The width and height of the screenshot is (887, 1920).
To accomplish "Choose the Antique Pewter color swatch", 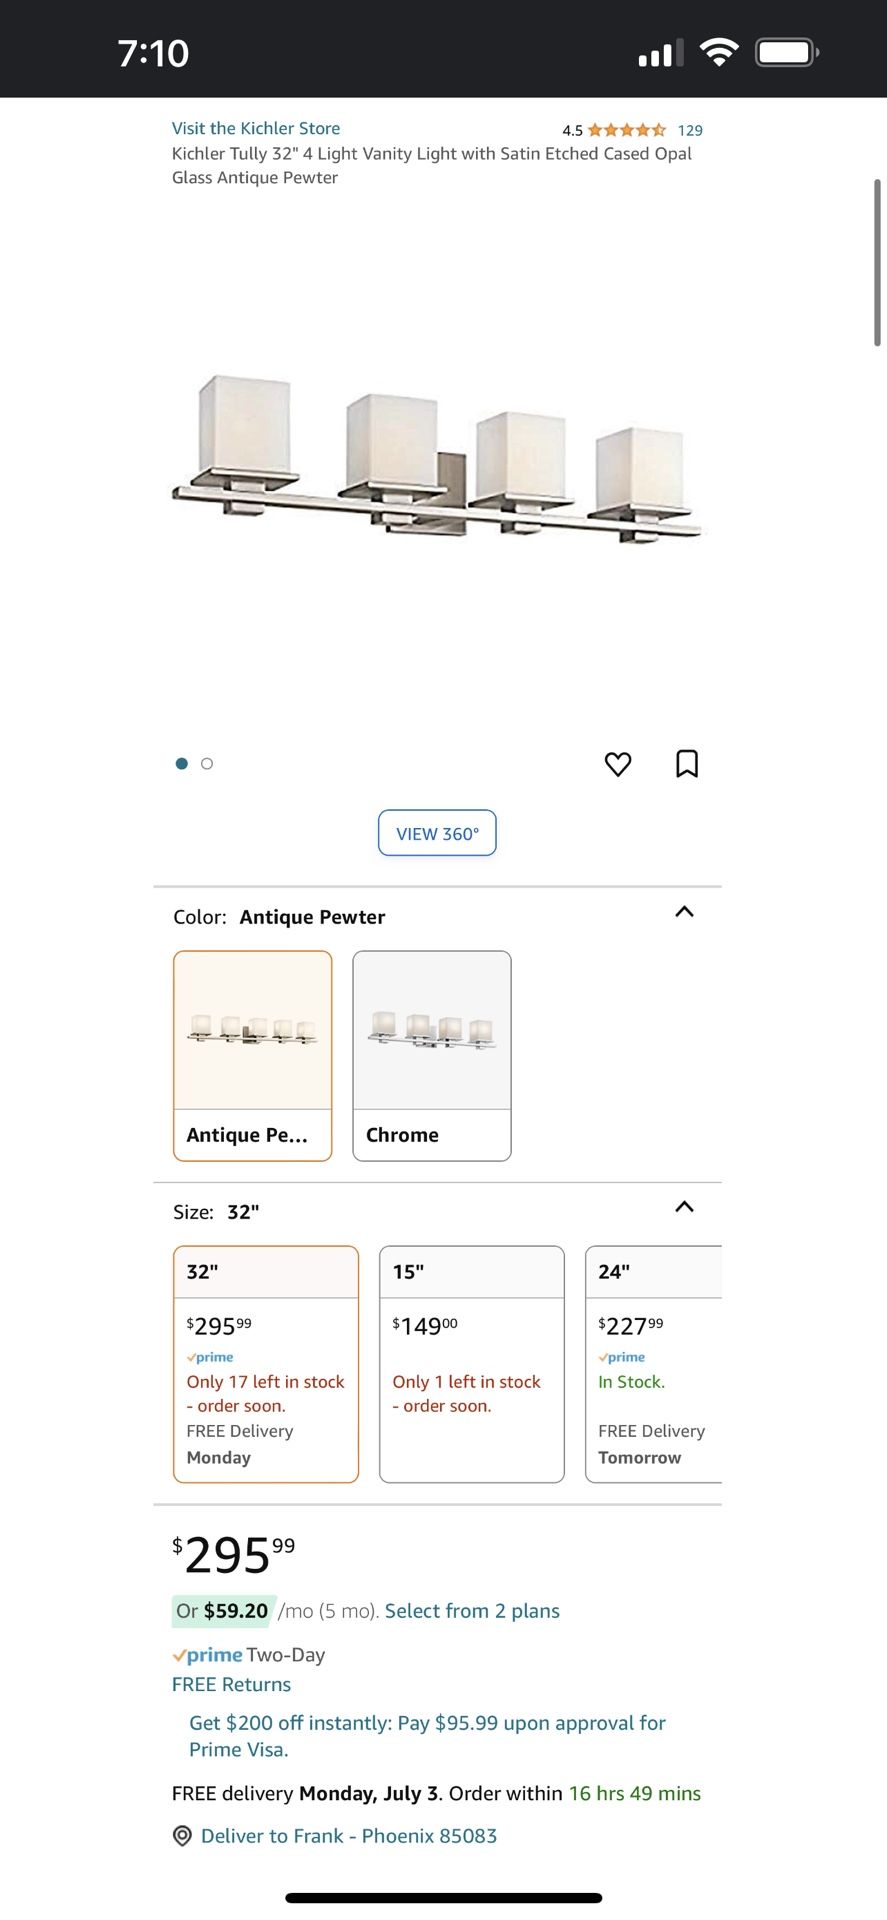I will [x=252, y=1055].
